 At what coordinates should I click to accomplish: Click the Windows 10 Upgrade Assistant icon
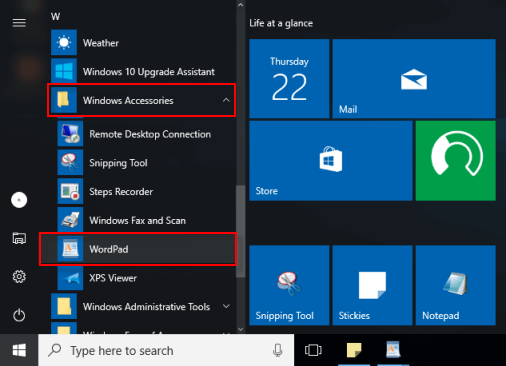click(x=64, y=71)
